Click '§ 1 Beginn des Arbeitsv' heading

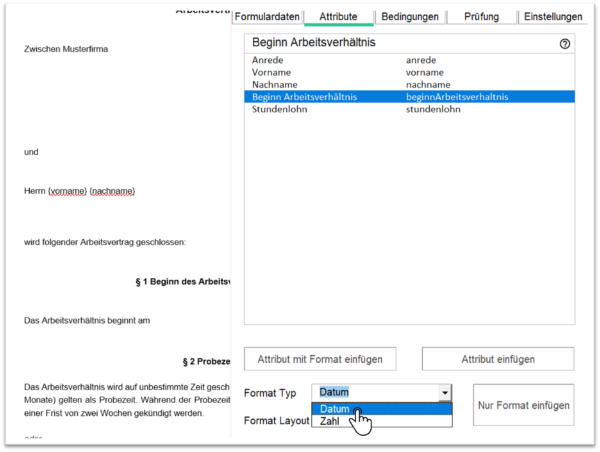coord(183,282)
